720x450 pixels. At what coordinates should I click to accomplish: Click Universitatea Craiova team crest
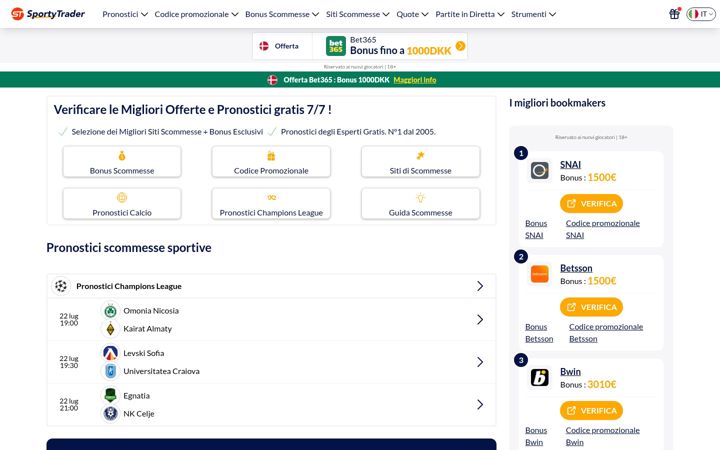click(110, 371)
